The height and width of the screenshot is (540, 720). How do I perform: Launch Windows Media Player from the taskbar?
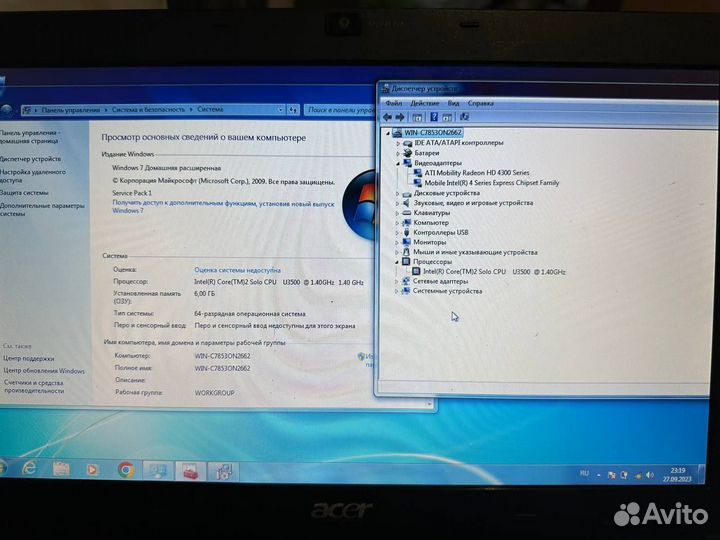click(92, 470)
